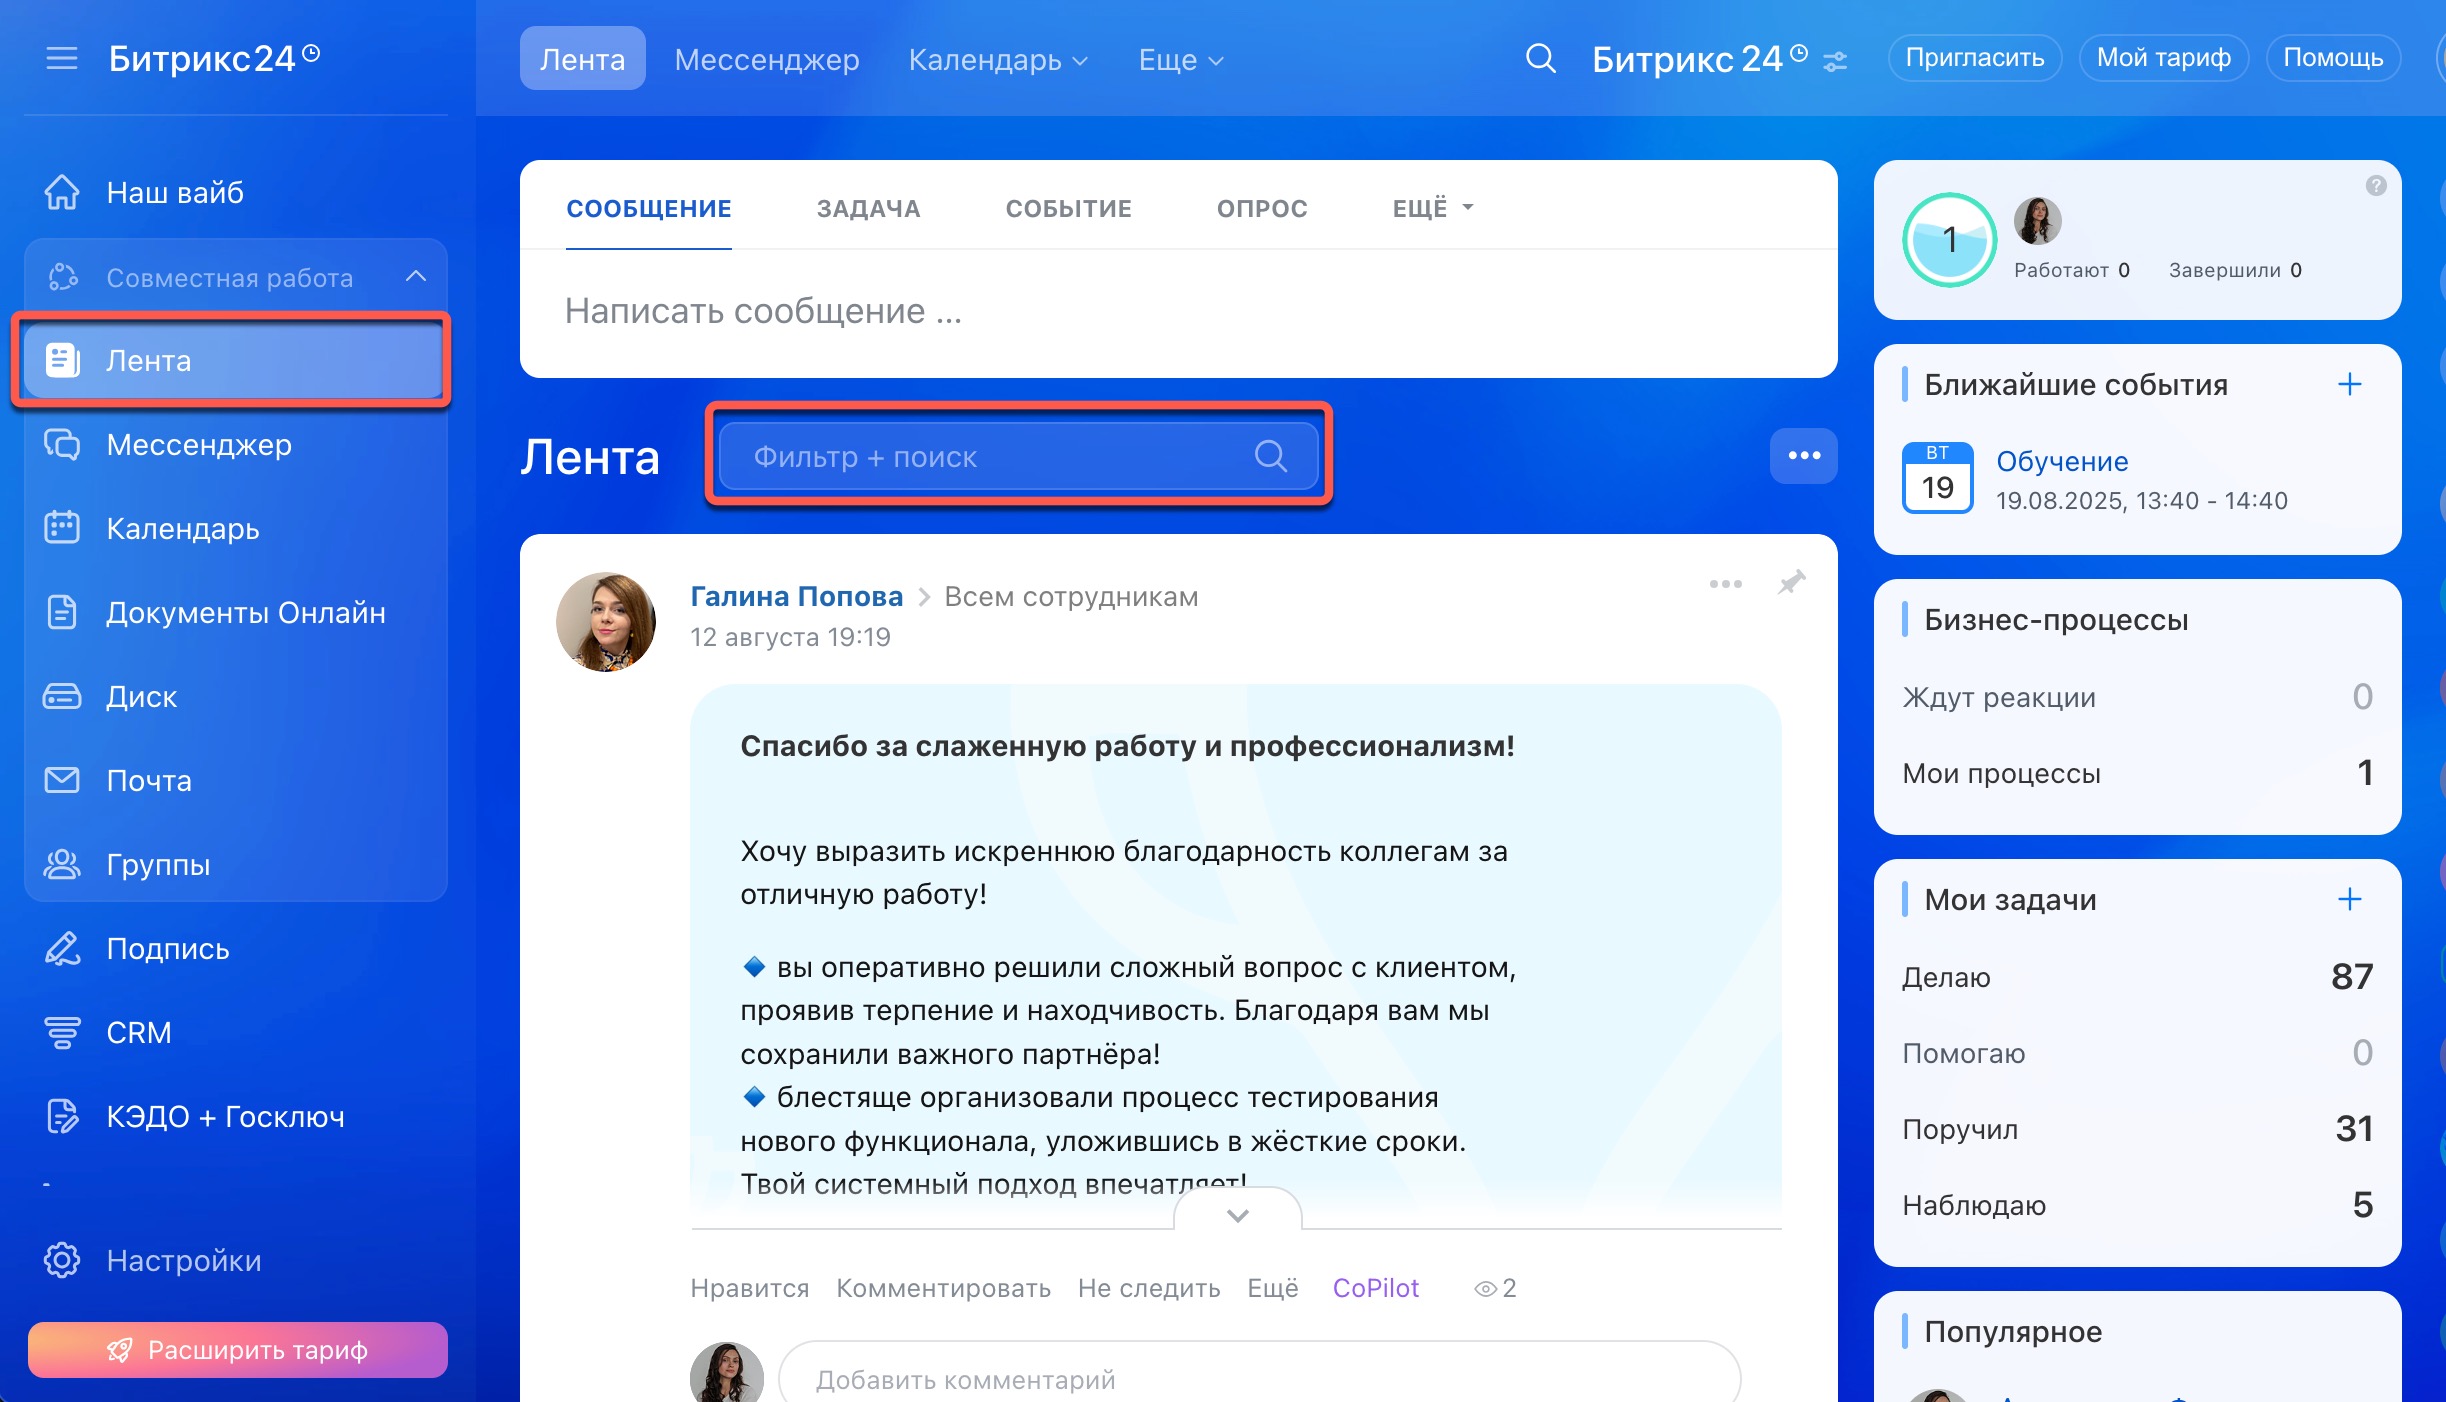2446x1402 pixels.
Task: Click the magnifier inside the filter field
Action: click(1270, 456)
